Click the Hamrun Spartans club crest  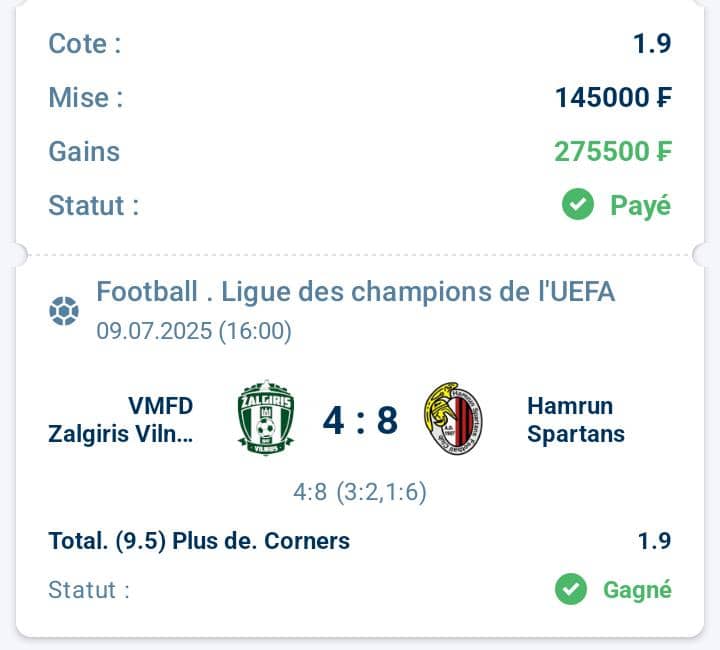click(x=453, y=419)
